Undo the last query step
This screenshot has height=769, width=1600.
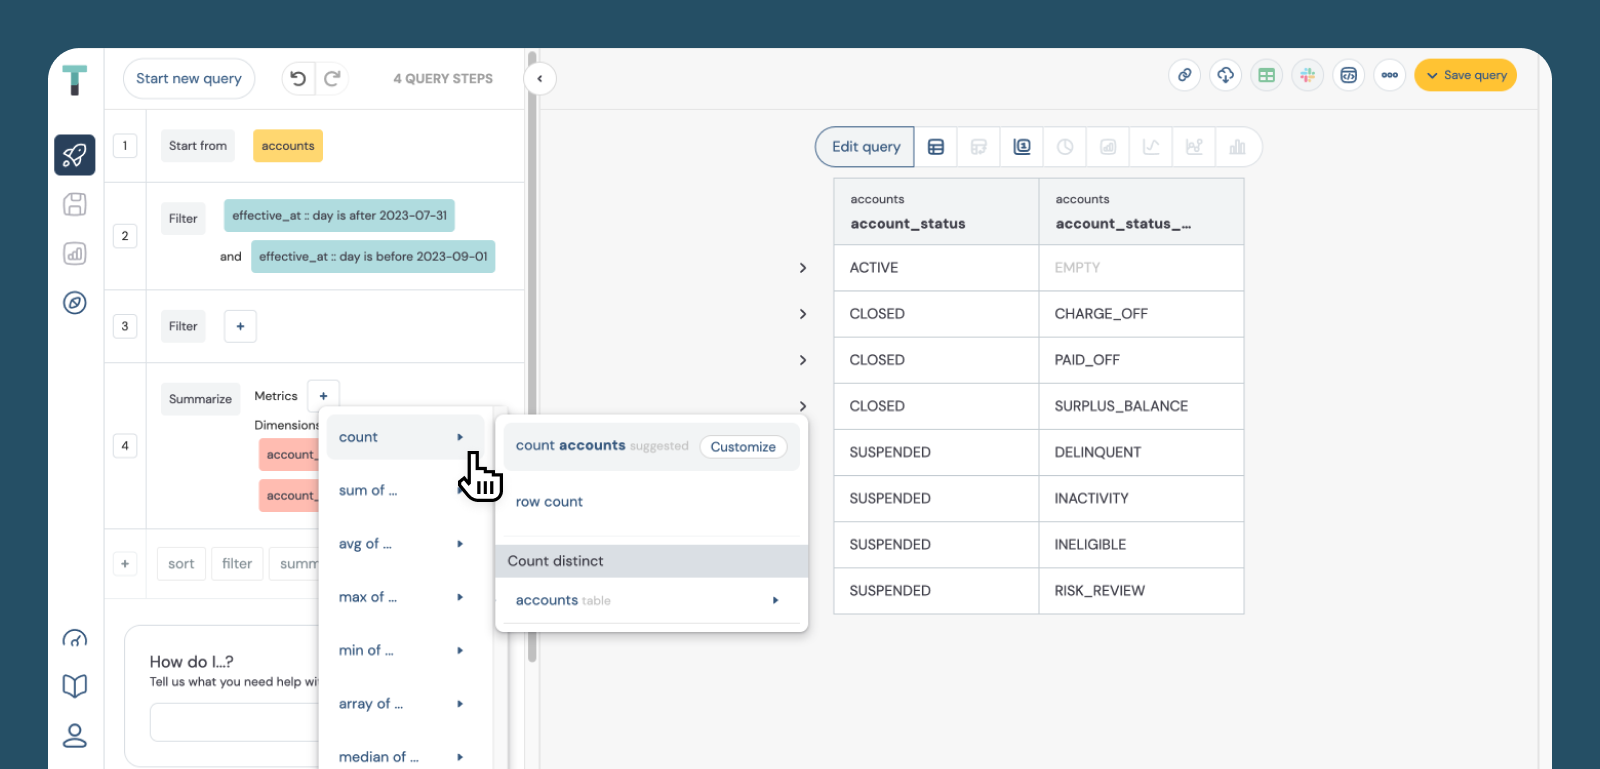(298, 78)
